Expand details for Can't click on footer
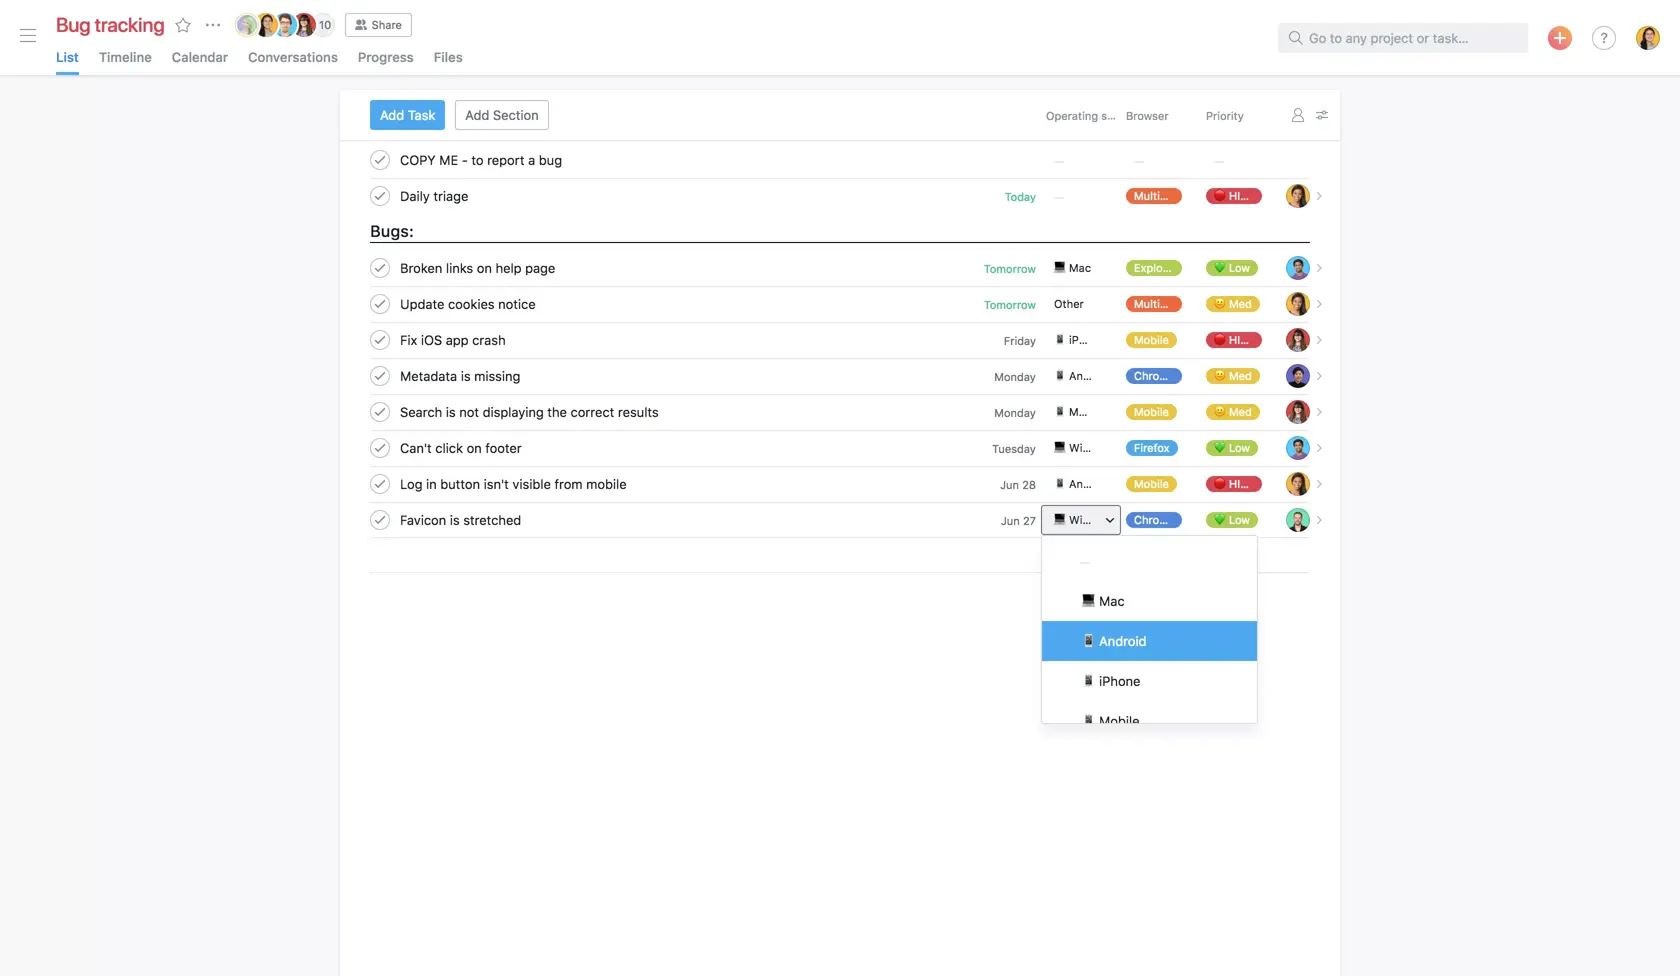Image resolution: width=1680 pixels, height=976 pixels. pyautogui.click(x=1320, y=448)
